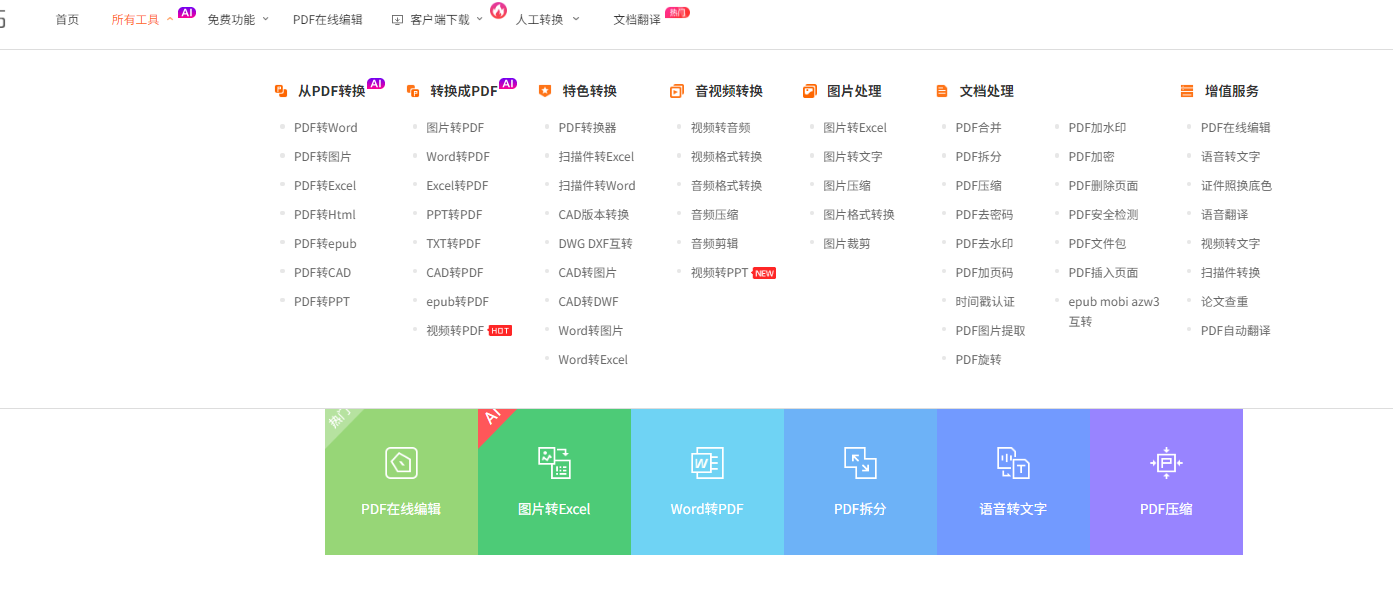Click the PDF在线编辑 tile icon
Viewport: 1393px width, 590px height.
click(x=401, y=463)
